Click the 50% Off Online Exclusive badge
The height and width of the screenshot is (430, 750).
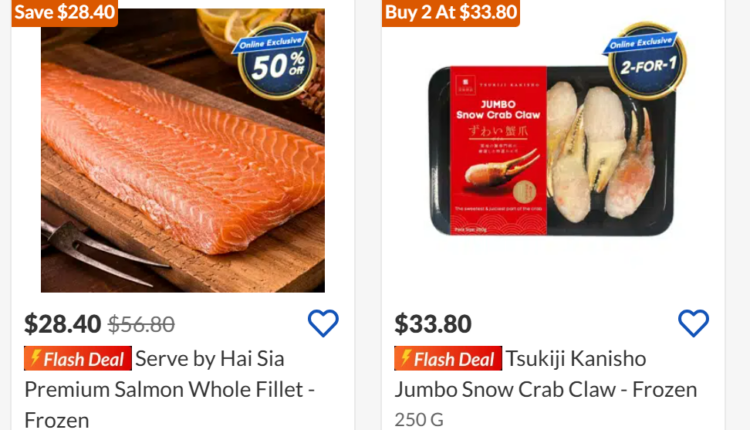(x=274, y=61)
